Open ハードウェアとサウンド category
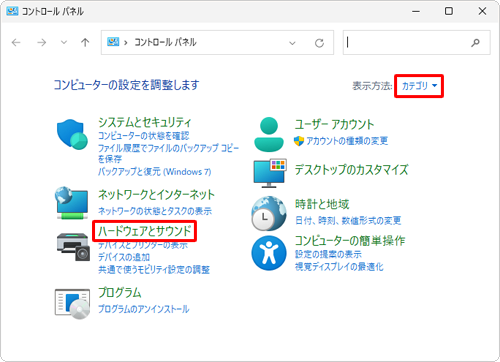Screen dimensions: 500x362 [x=145, y=231]
